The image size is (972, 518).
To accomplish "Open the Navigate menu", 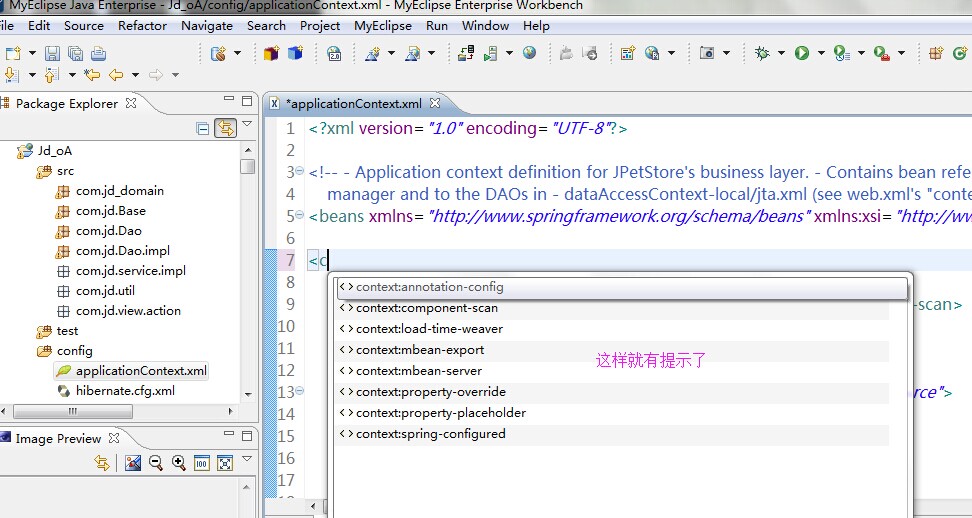I will click(x=207, y=25).
